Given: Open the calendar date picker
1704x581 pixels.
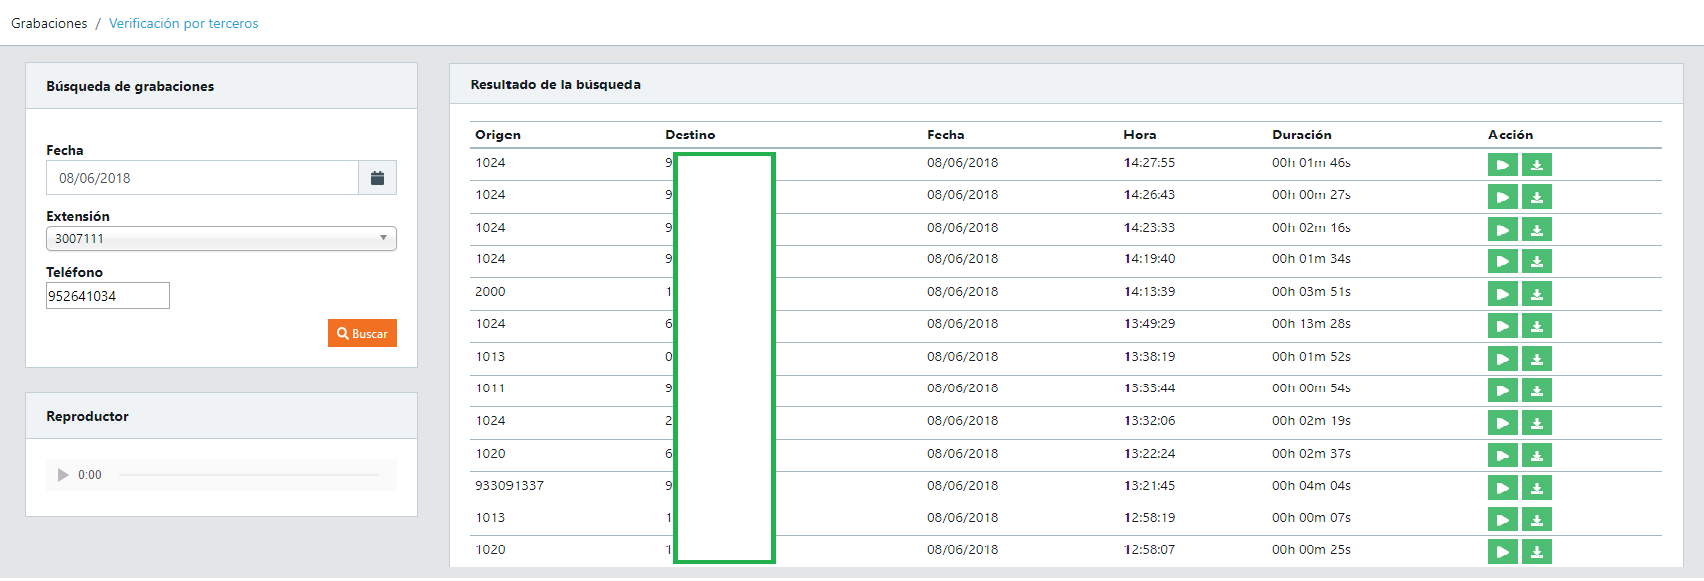Looking at the screenshot, I should [x=377, y=178].
